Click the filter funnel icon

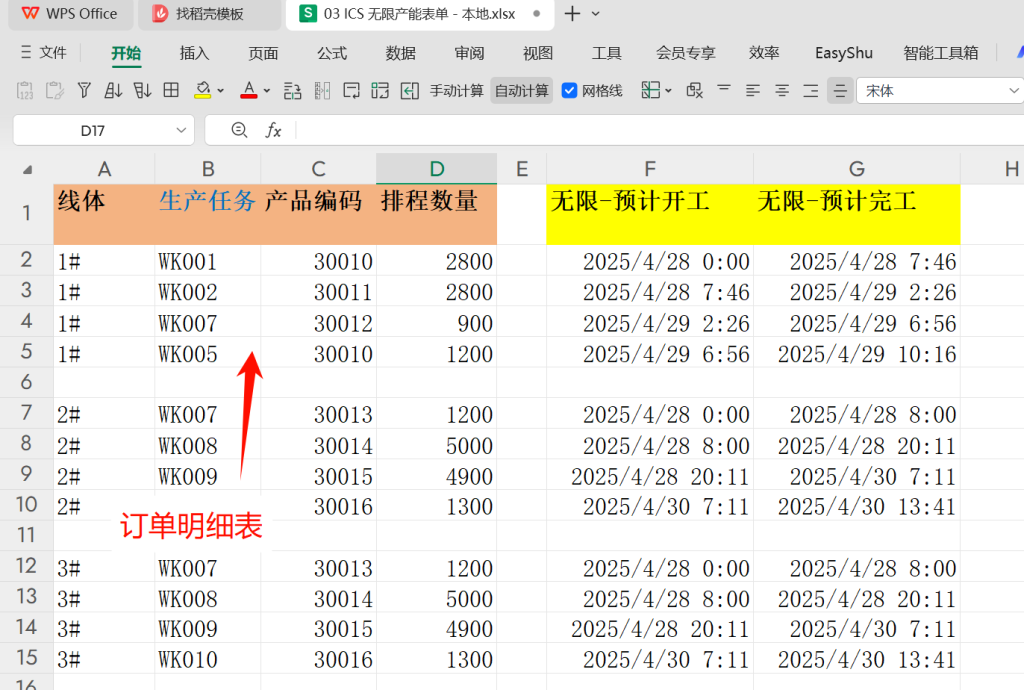(x=84, y=91)
